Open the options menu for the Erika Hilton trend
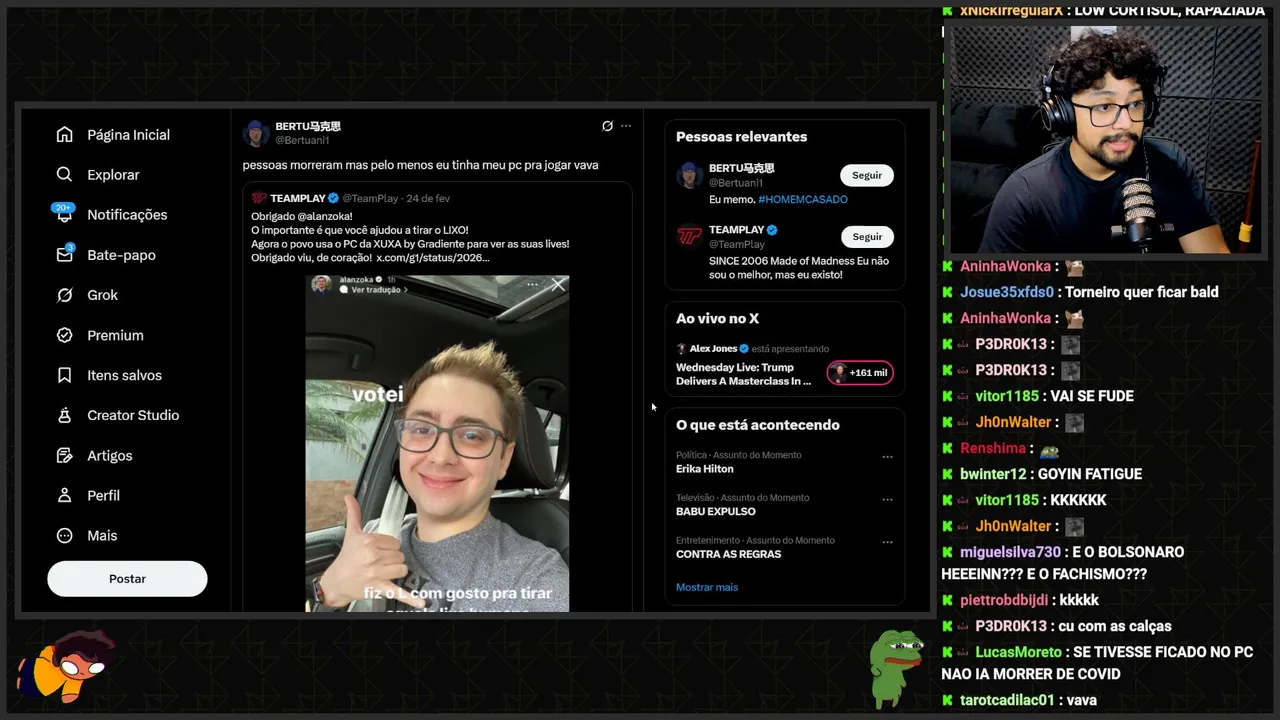The image size is (1280, 720). pos(887,457)
